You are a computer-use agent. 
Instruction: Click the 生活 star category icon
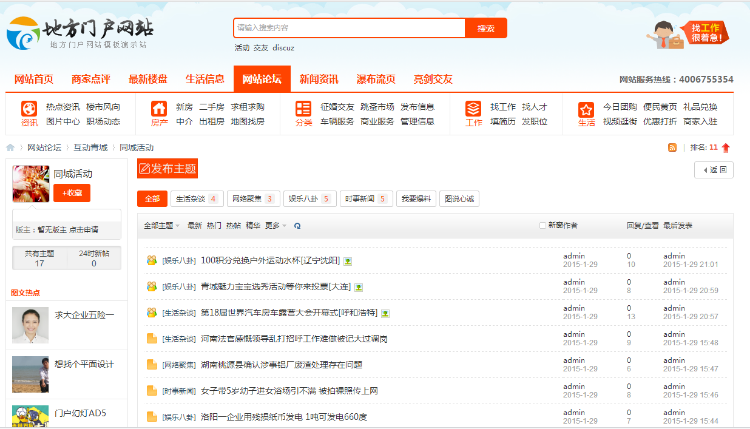(x=586, y=109)
